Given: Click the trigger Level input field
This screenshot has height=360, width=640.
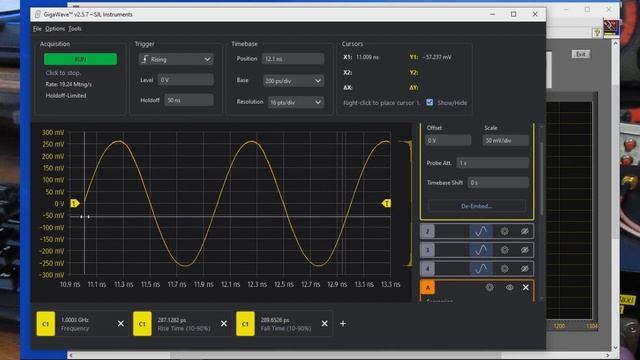Looking at the screenshot, I should point(186,80).
